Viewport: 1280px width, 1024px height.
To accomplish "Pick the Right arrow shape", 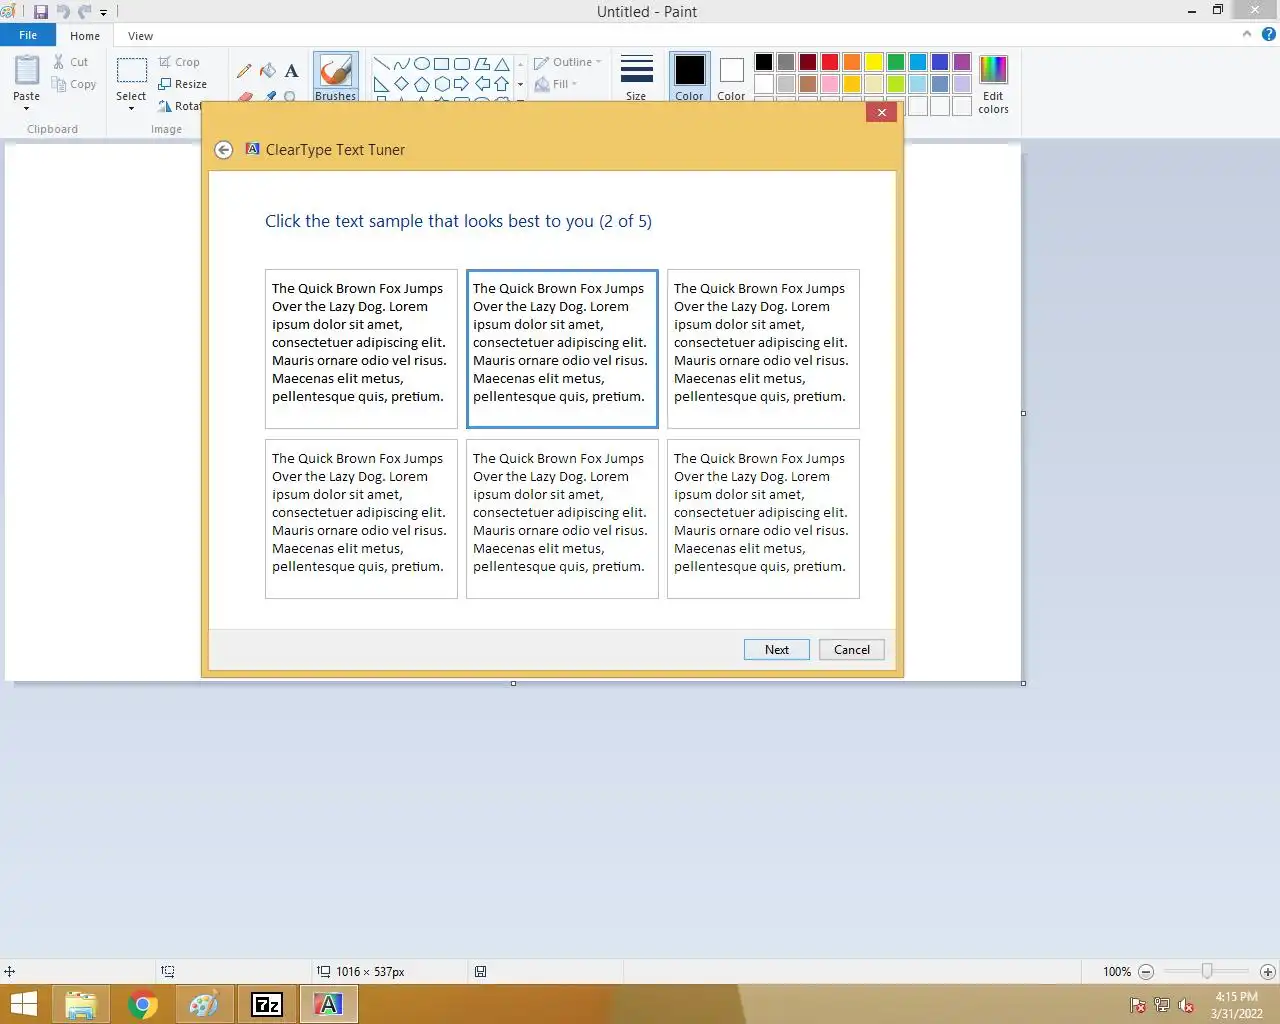I will [x=461, y=84].
